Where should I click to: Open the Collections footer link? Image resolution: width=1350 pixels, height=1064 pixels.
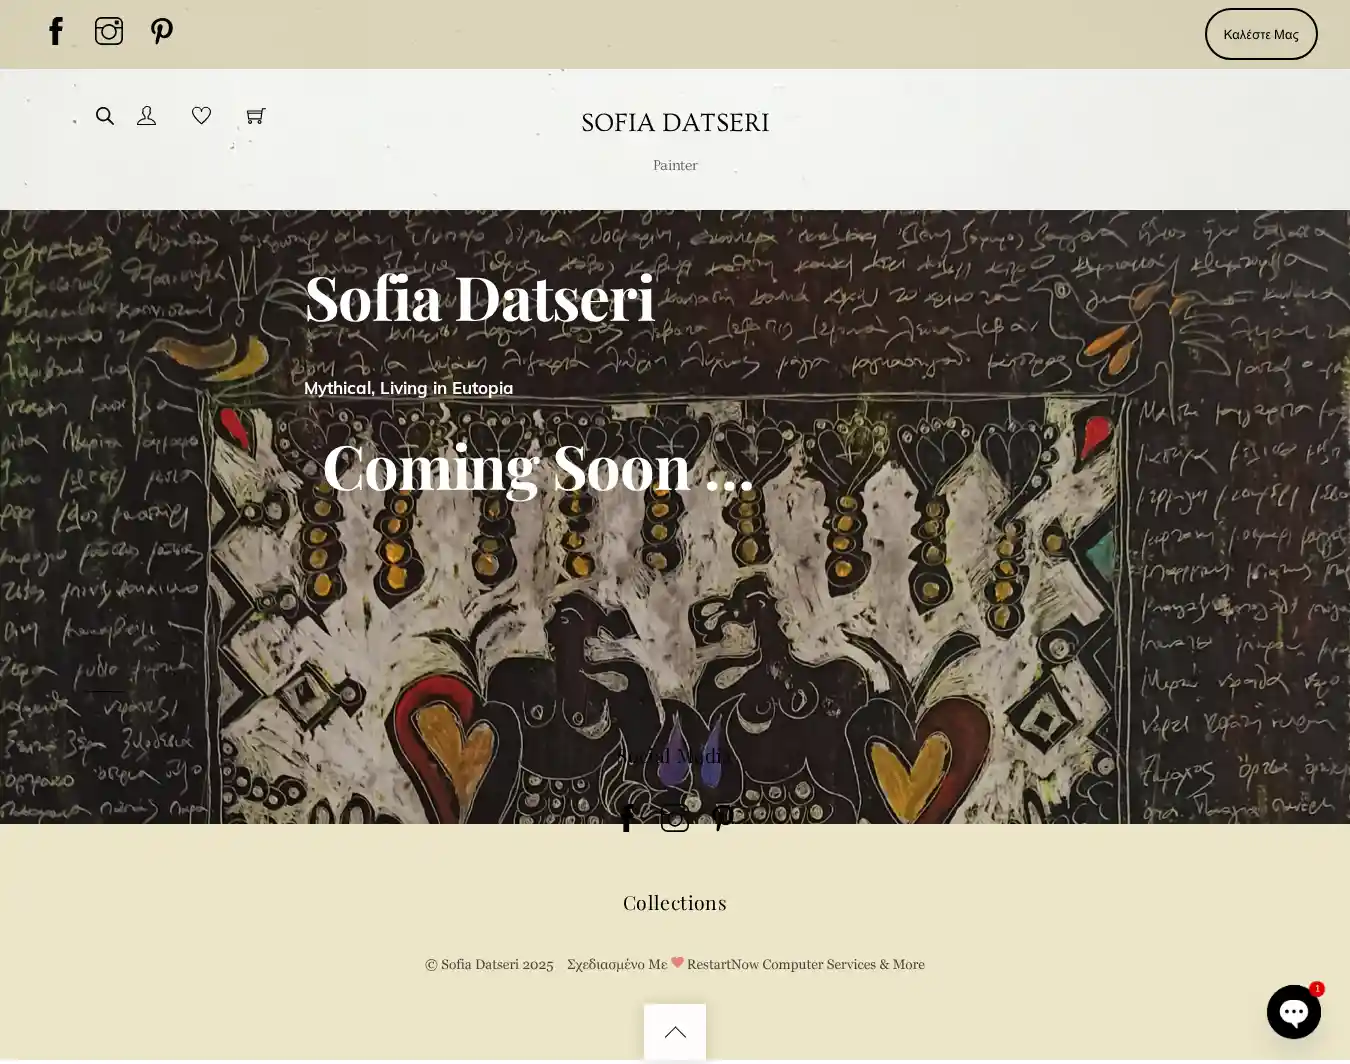click(x=675, y=903)
